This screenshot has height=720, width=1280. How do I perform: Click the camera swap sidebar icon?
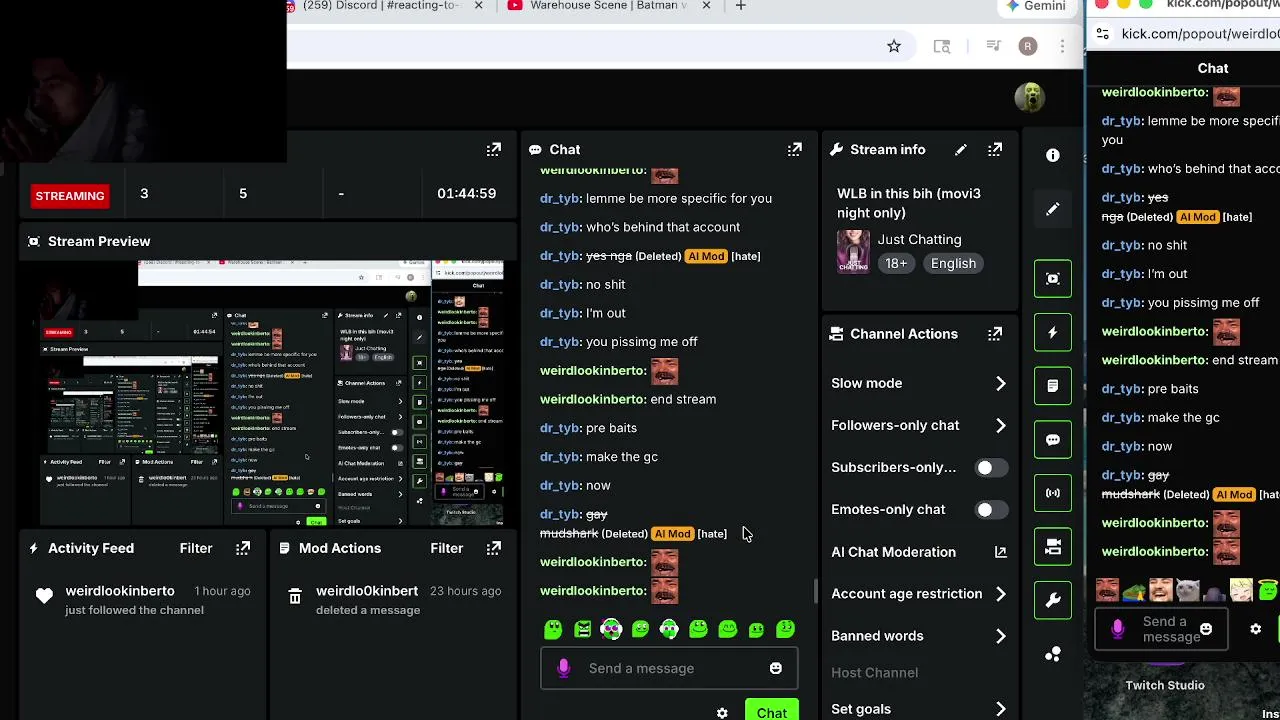(x=1053, y=547)
